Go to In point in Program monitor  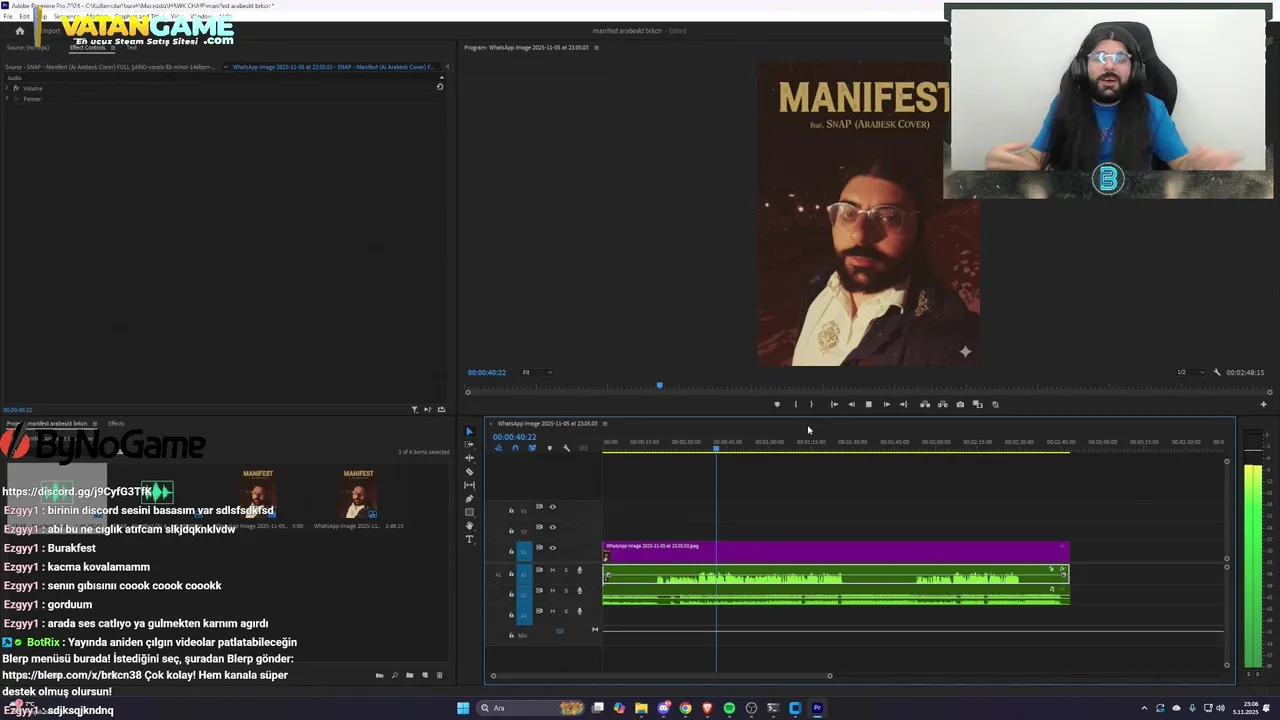[x=834, y=404]
